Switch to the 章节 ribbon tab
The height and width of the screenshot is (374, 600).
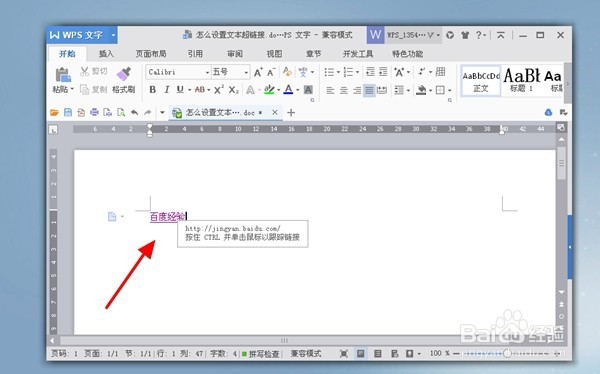tap(313, 54)
